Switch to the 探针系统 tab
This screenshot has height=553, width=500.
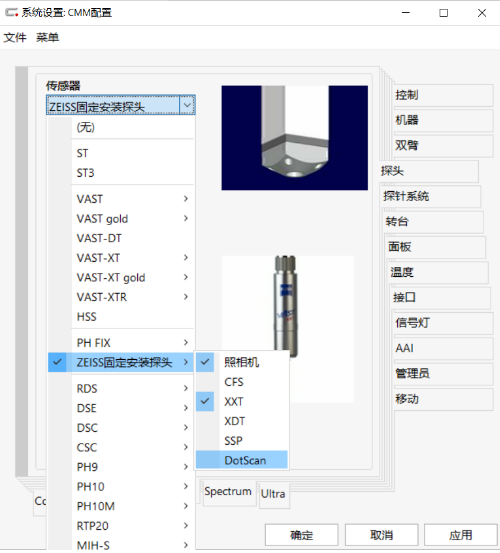(x=431, y=196)
